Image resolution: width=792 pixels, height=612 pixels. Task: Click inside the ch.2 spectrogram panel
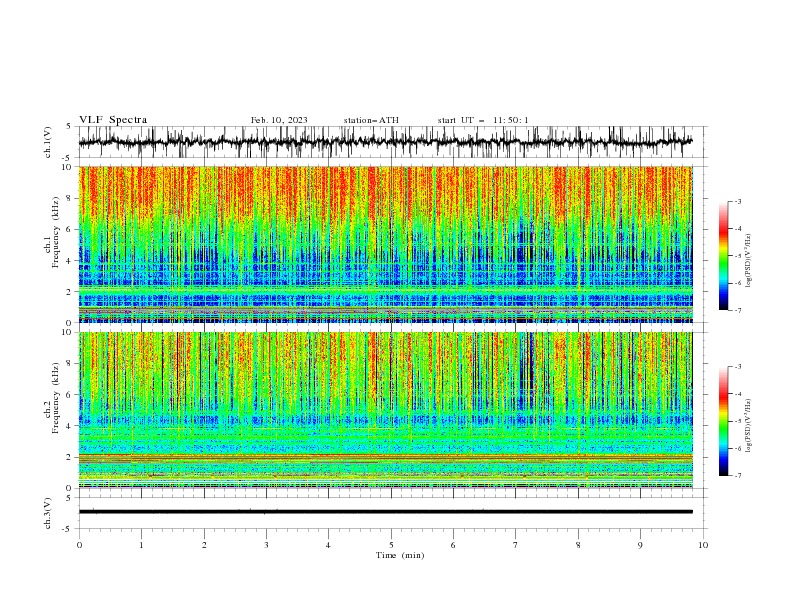tap(385, 410)
